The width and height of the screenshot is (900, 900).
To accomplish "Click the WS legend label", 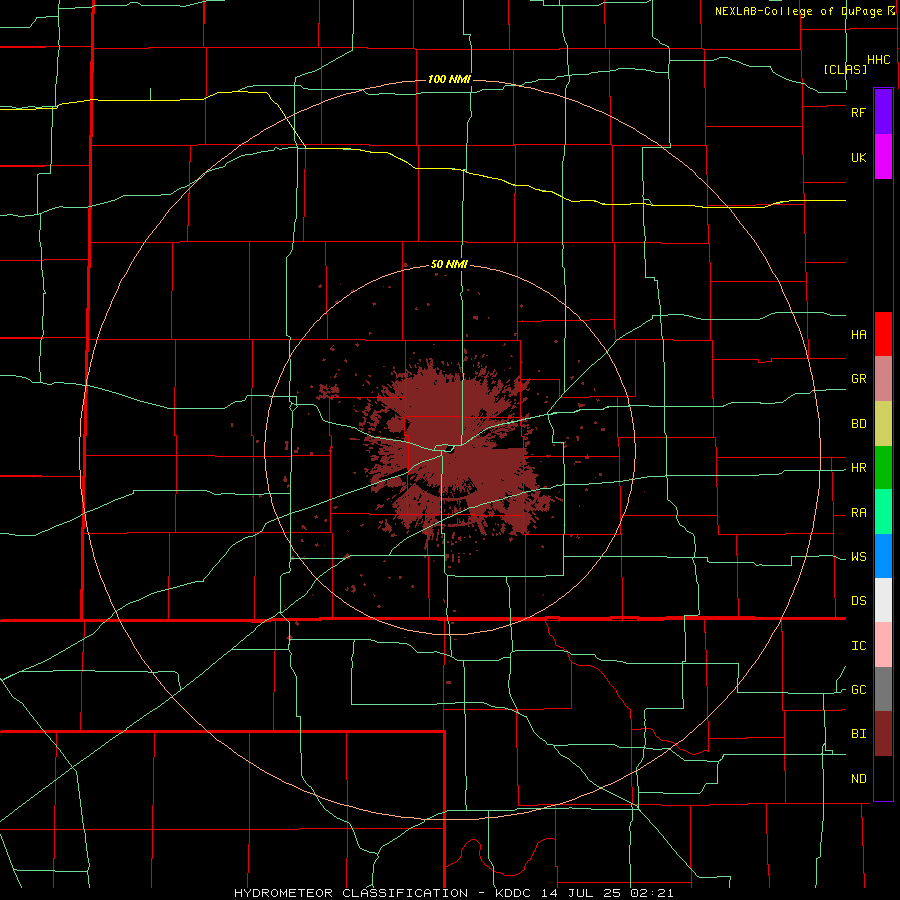I will [858, 557].
